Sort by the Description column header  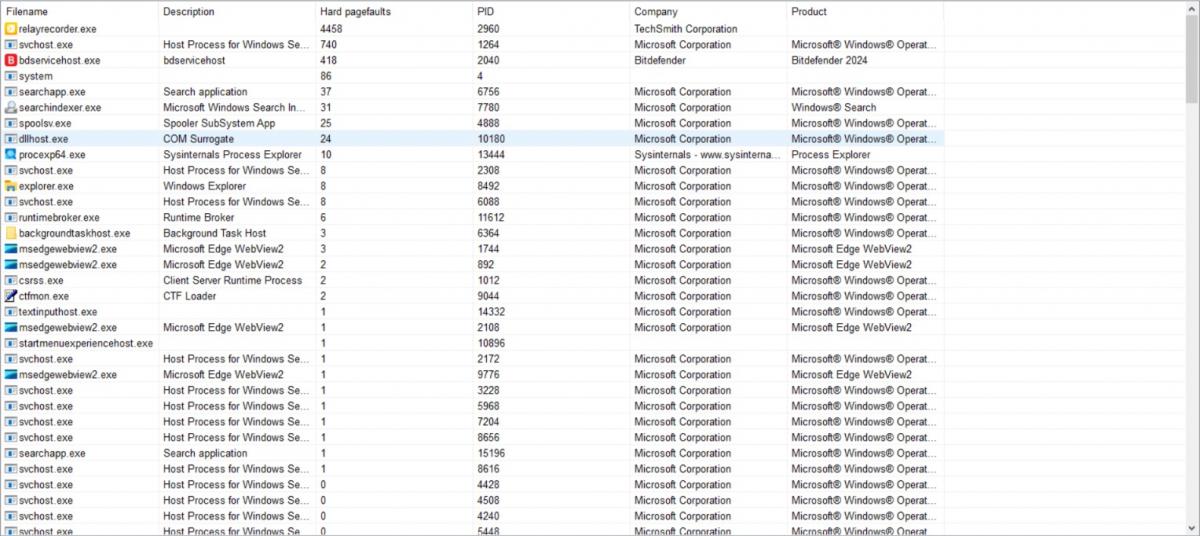tap(237, 12)
